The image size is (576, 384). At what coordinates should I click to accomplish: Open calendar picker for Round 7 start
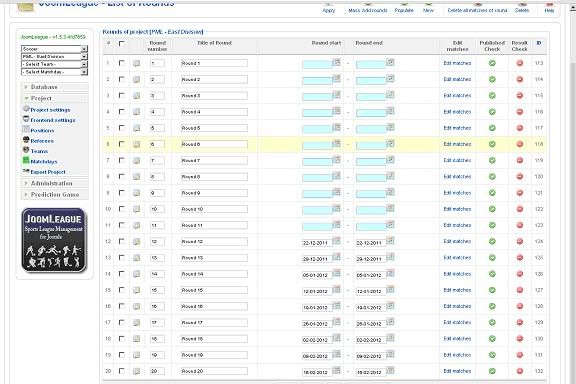point(336,159)
